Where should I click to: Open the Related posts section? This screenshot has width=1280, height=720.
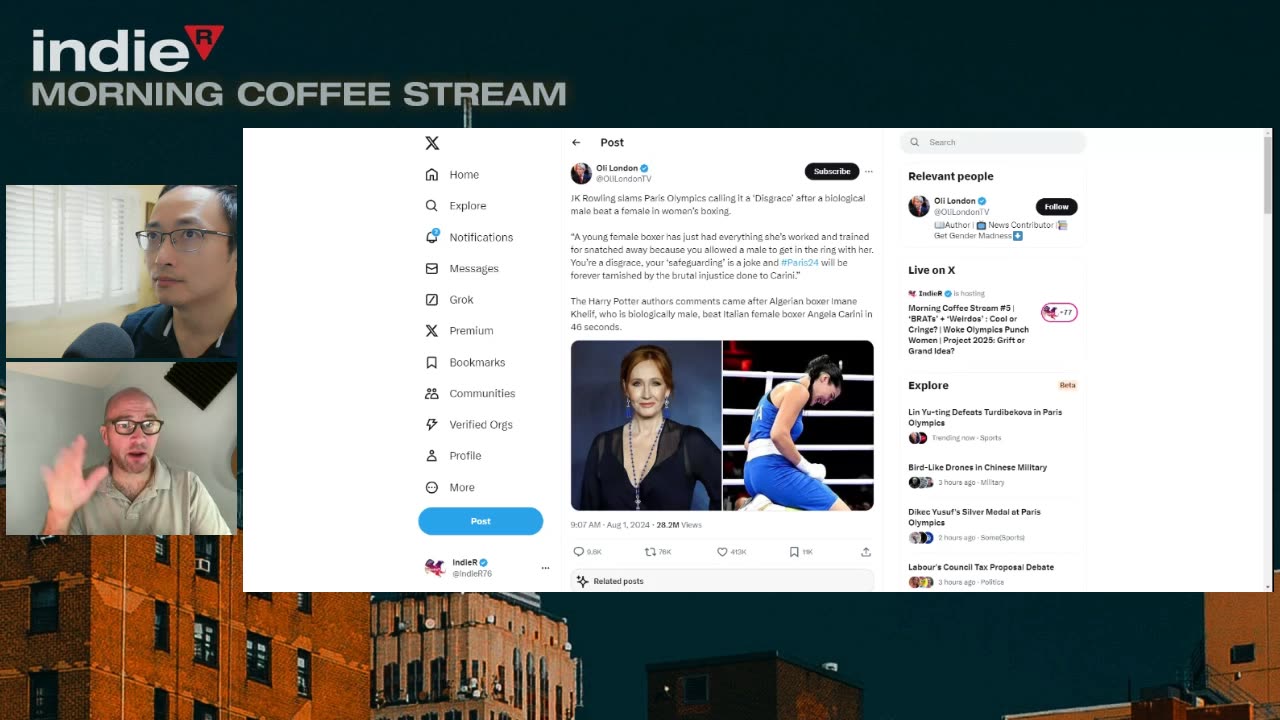pyautogui.click(x=722, y=581)
